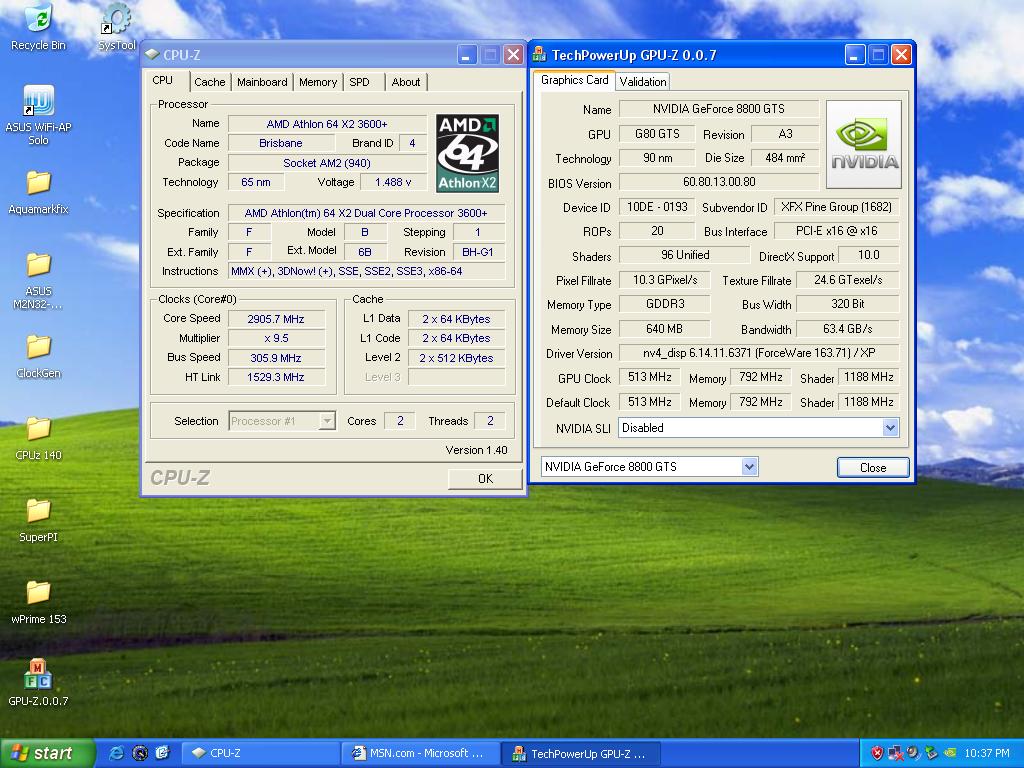
Task: Click the HT Link 1529.3 MHz value
Action: (276, 377)
